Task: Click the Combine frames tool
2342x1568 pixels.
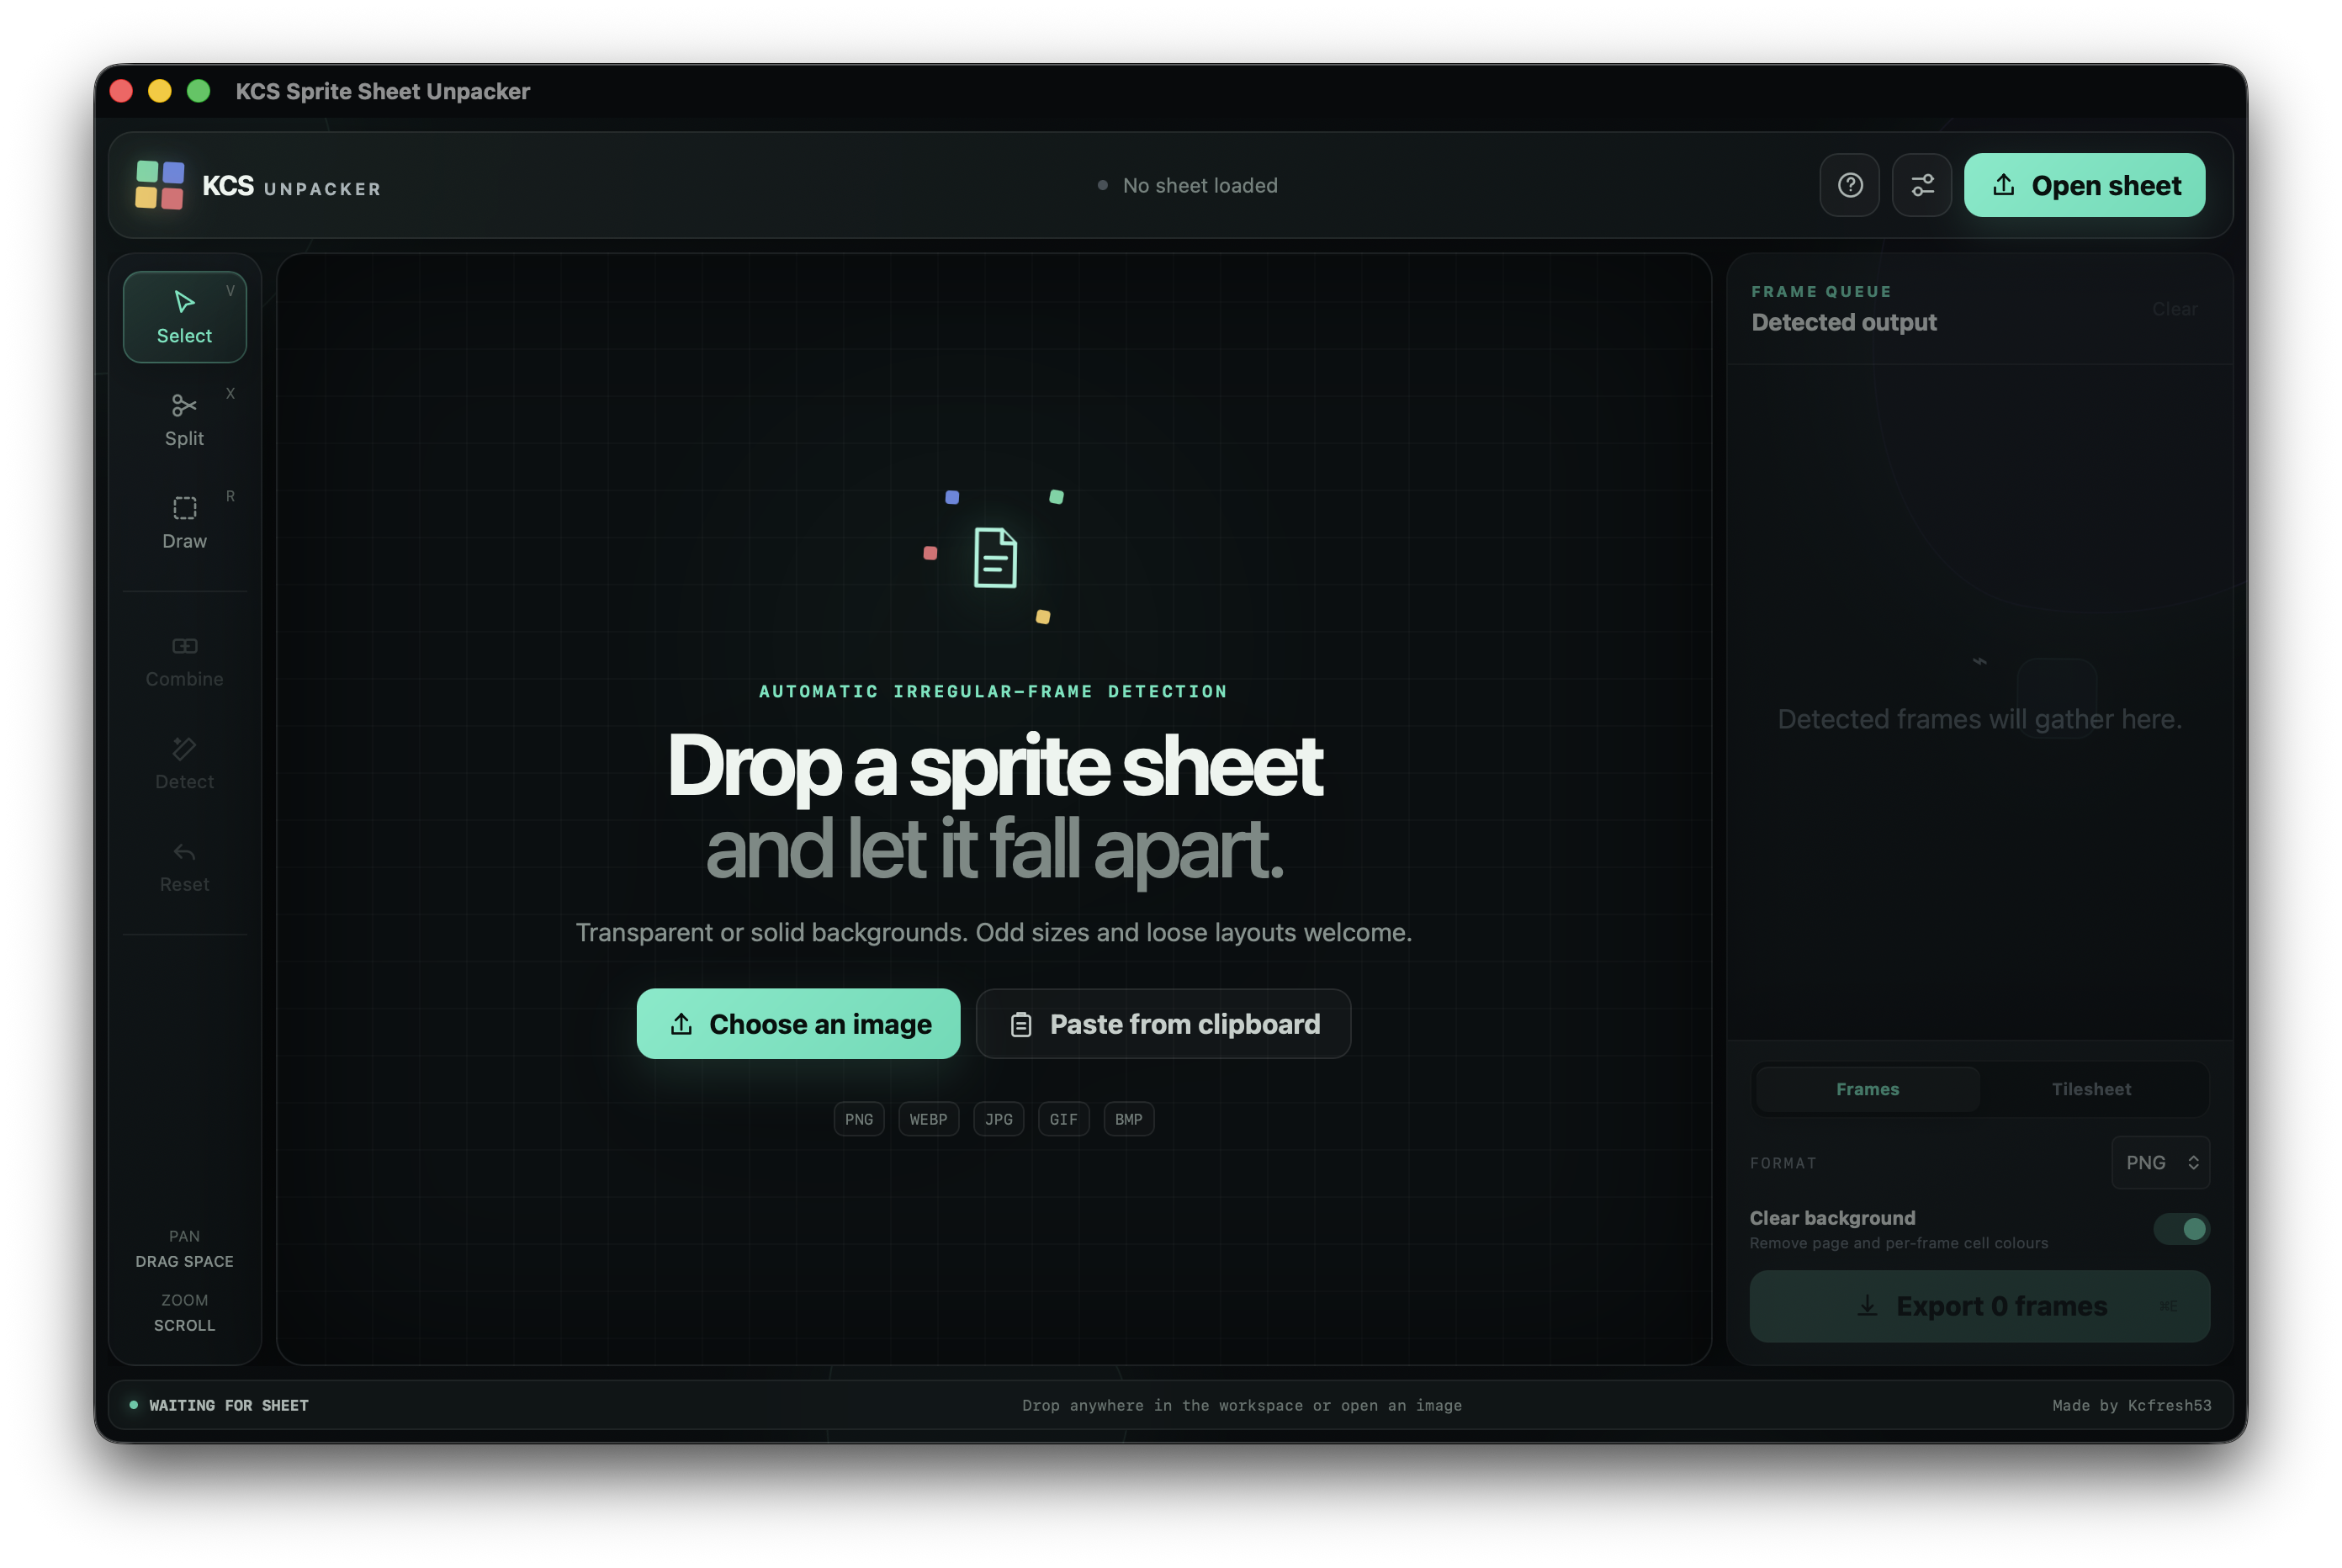Action: point(185,661)
